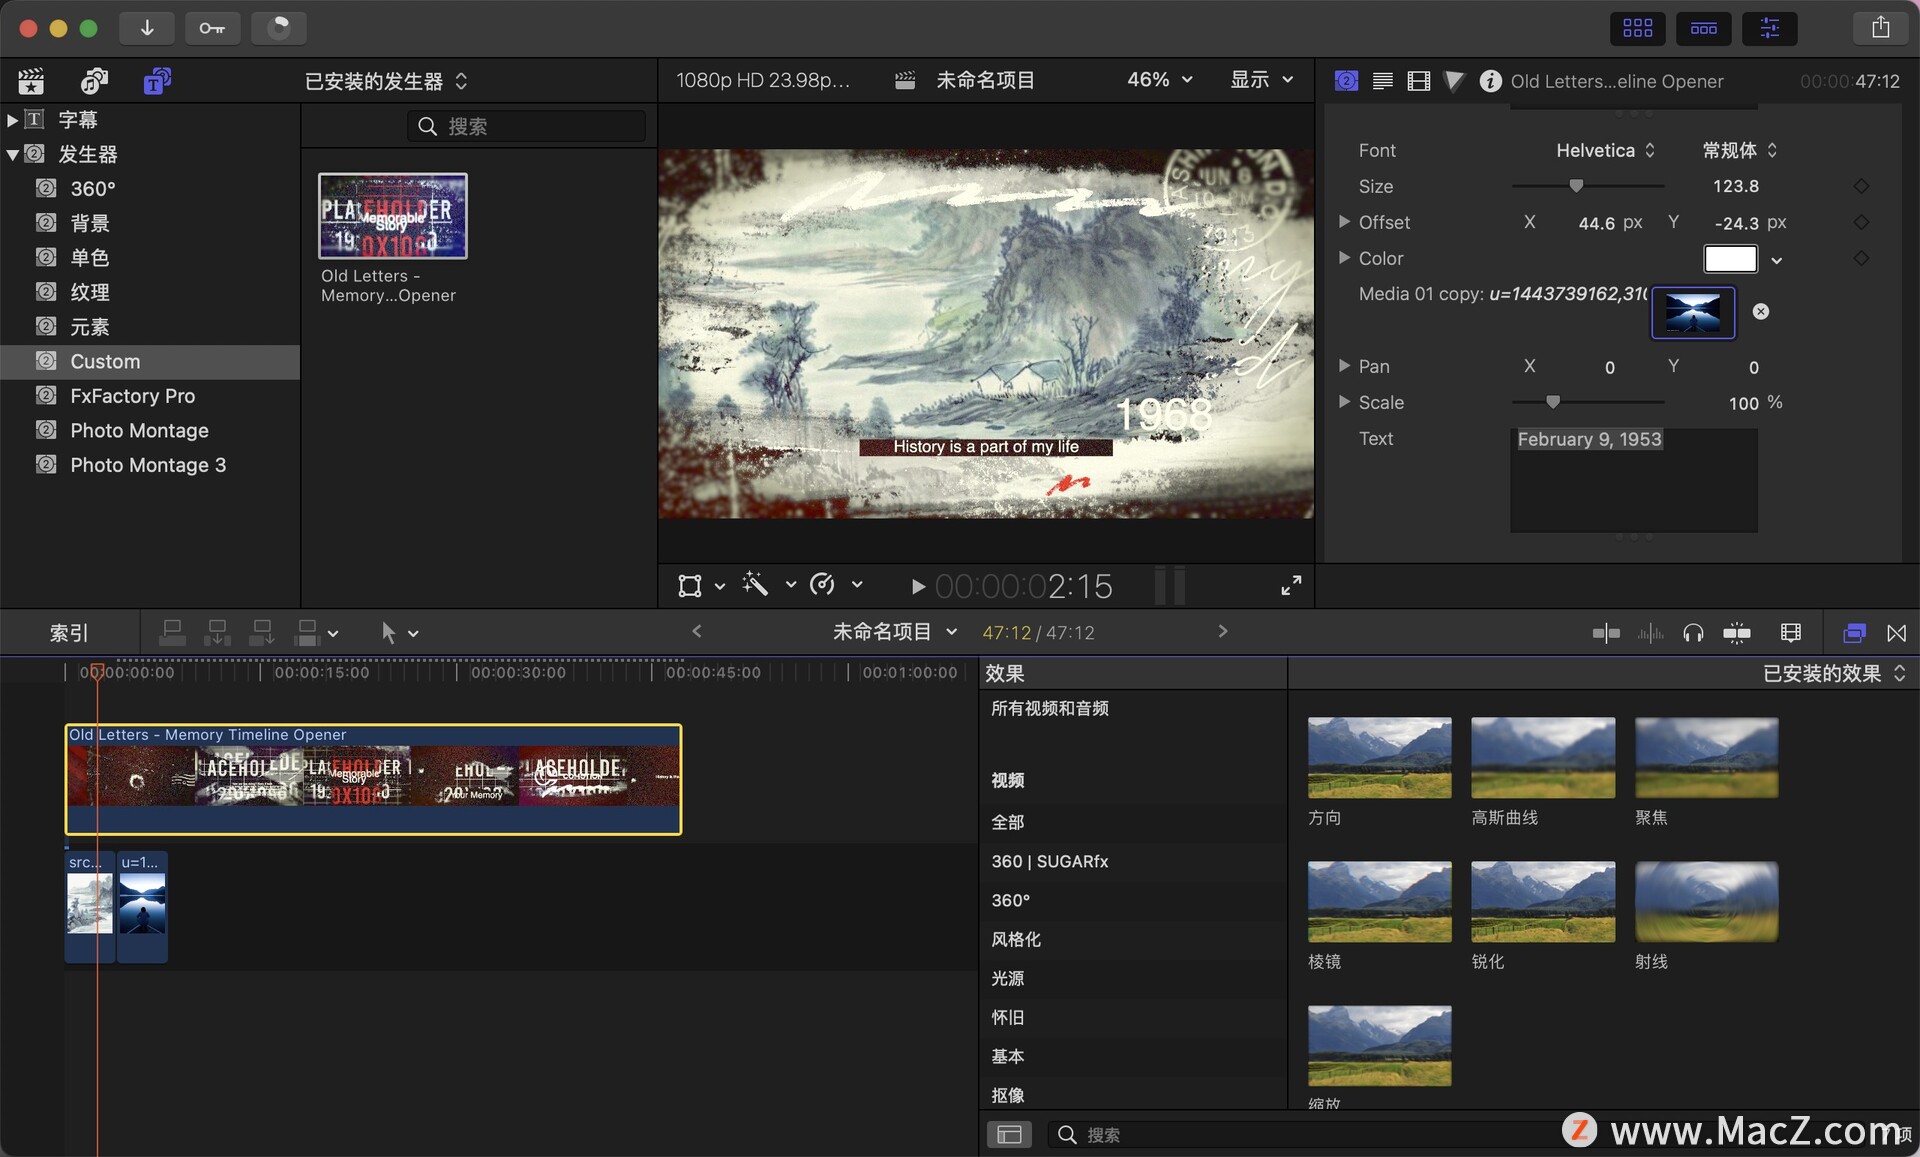Click the 索引 index button
Viewport: 1920px width, 1157px height.
click(x=69, y=633)
